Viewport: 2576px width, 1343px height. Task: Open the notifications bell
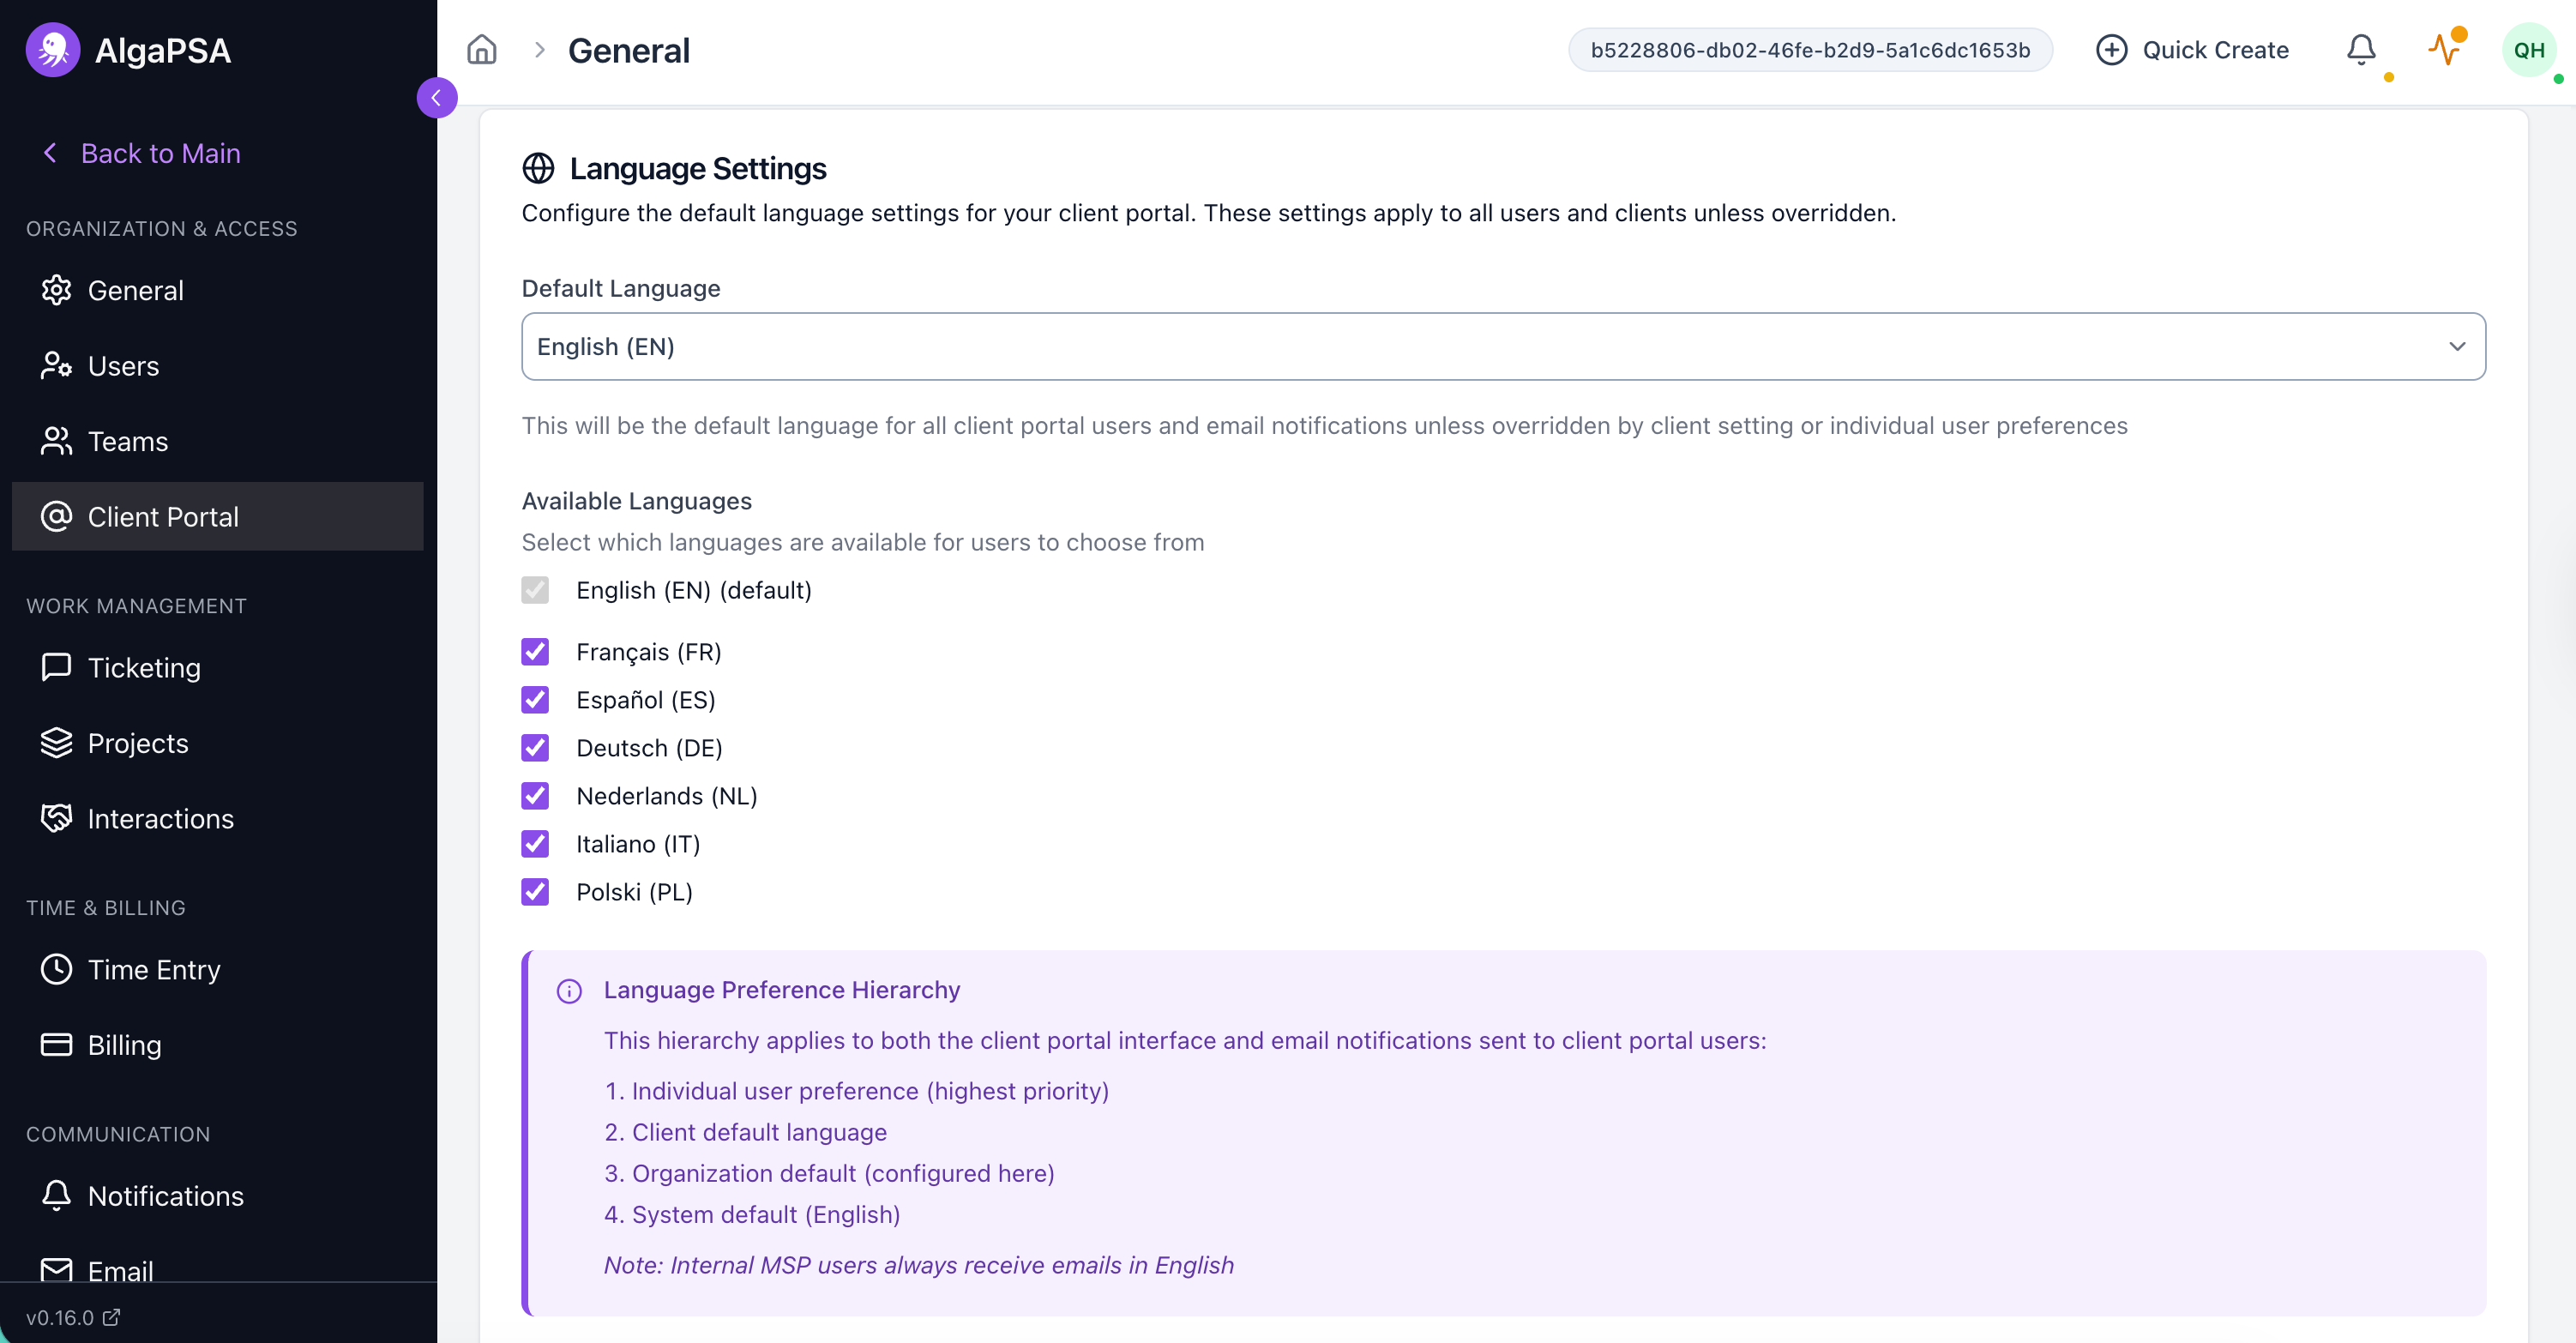2361,49
